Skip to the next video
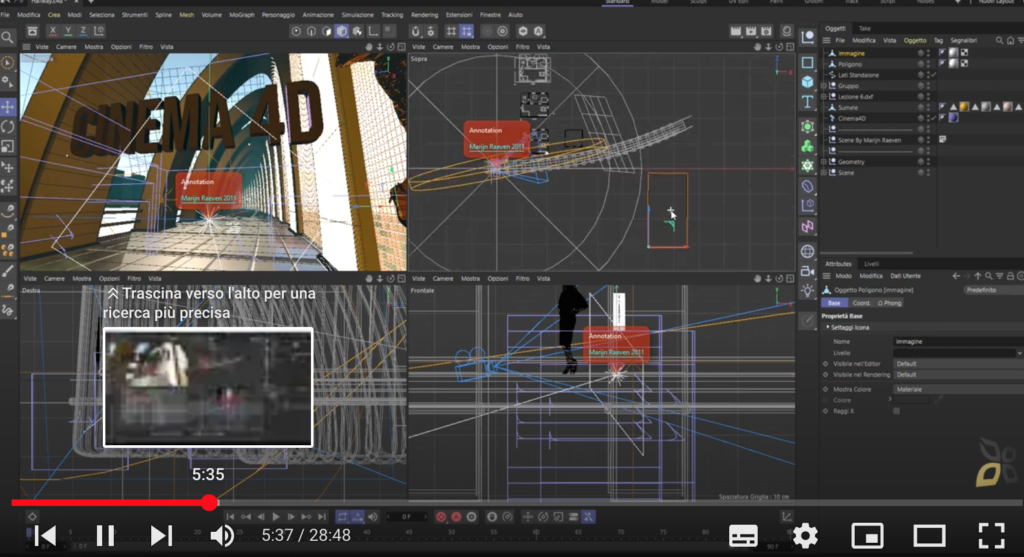 (161, 535)
